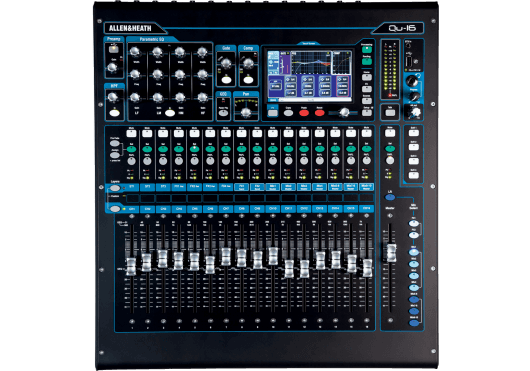Viewport: 530px width, 371px height.
Task: Toggle the 48V phantom power button in Preamp
Action: [114, 49]
